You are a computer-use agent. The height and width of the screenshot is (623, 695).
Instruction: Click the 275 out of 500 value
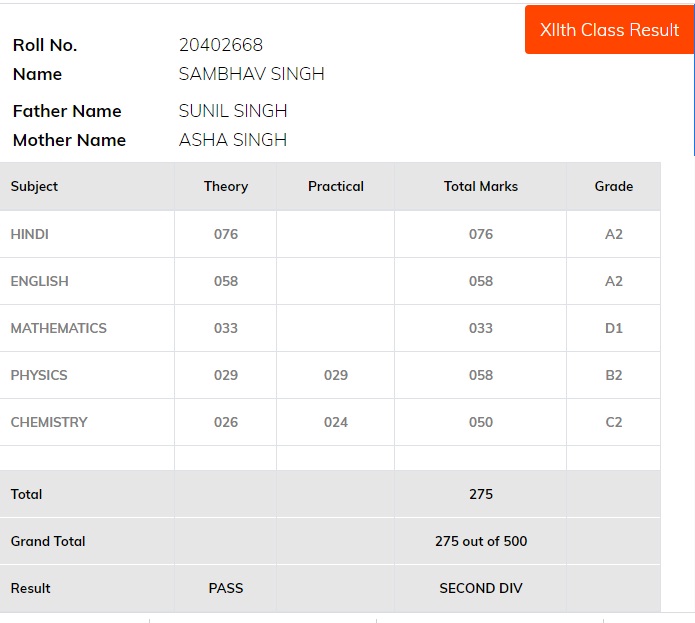(481, 541)
